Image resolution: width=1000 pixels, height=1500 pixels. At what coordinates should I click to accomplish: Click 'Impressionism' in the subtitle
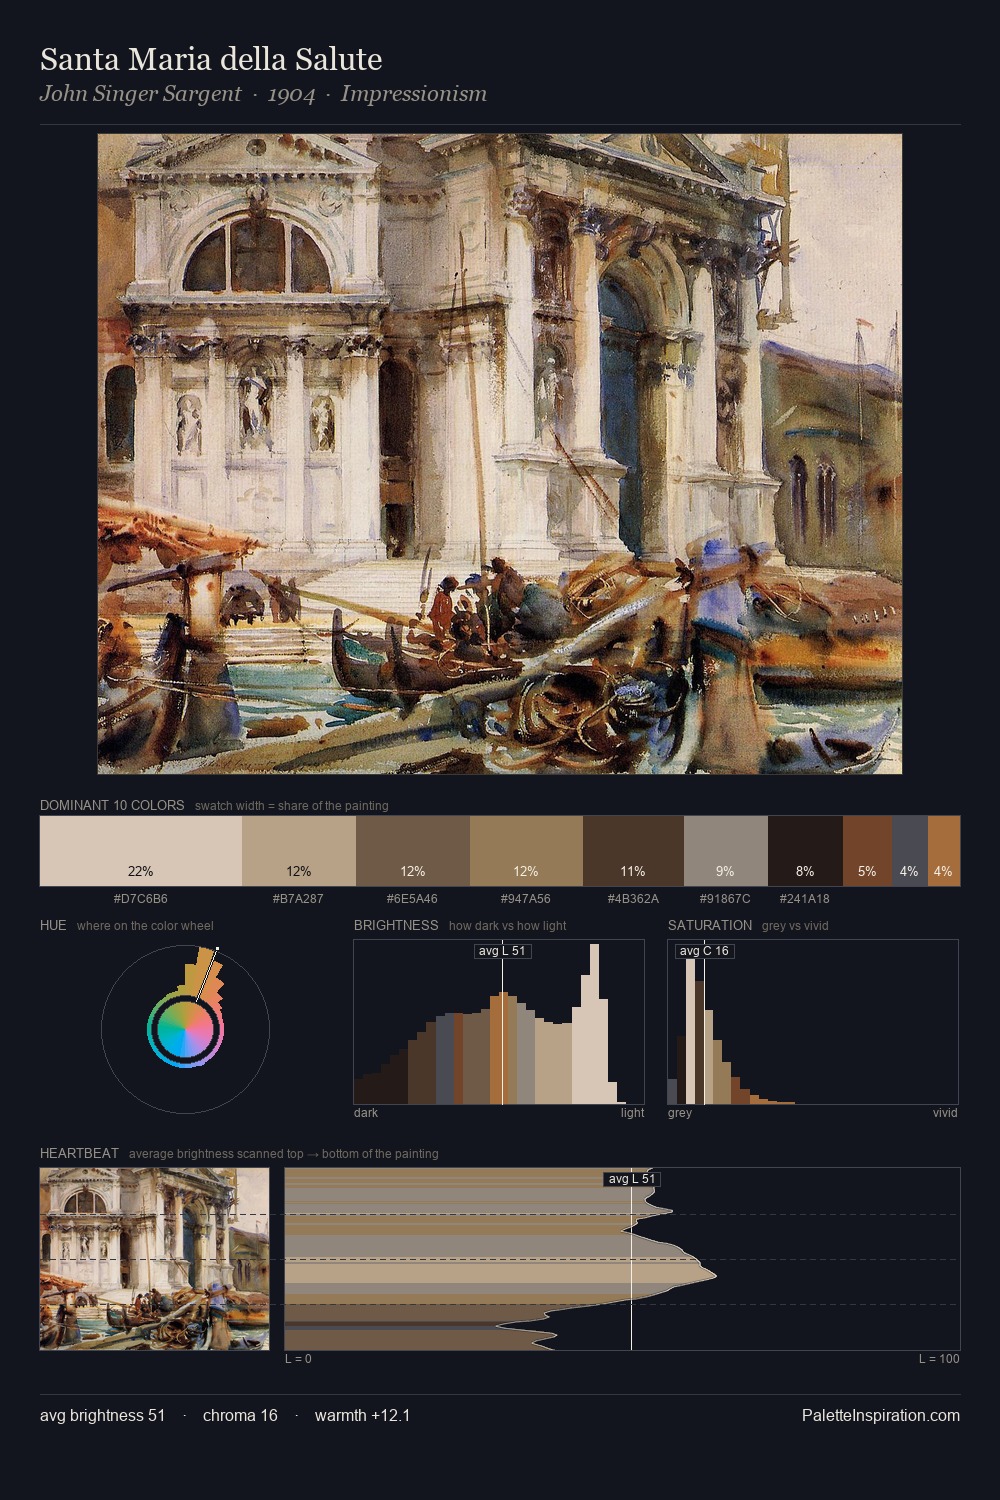coord(414,94)
